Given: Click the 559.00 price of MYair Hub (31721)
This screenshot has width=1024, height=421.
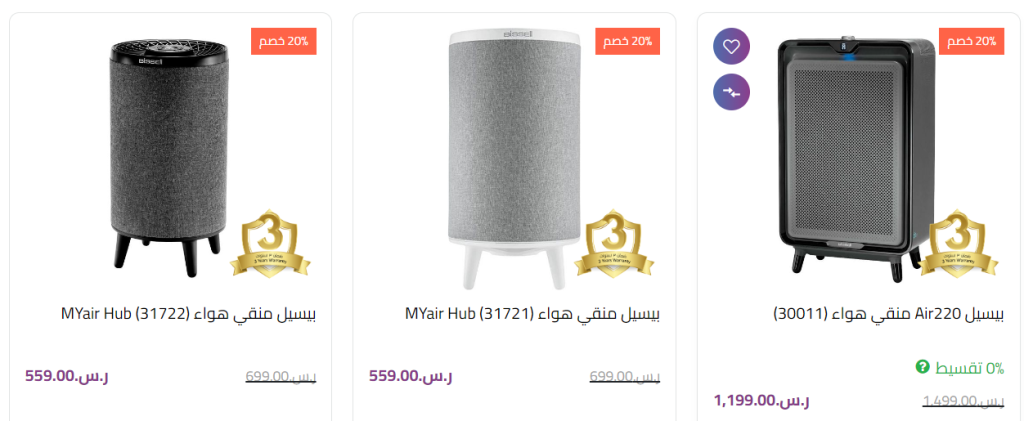Looking at the screenshot, I should tap(410, 376).
